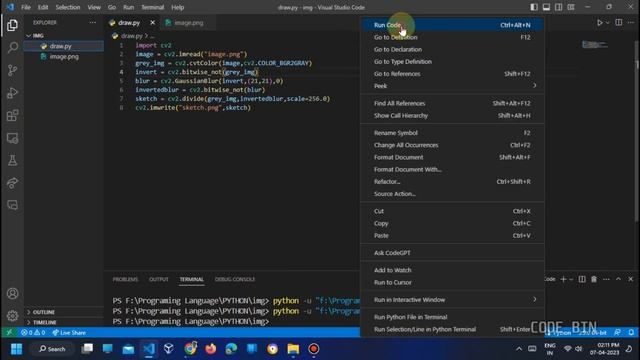Create a new terminal with plus icon

tap(563, 279)
